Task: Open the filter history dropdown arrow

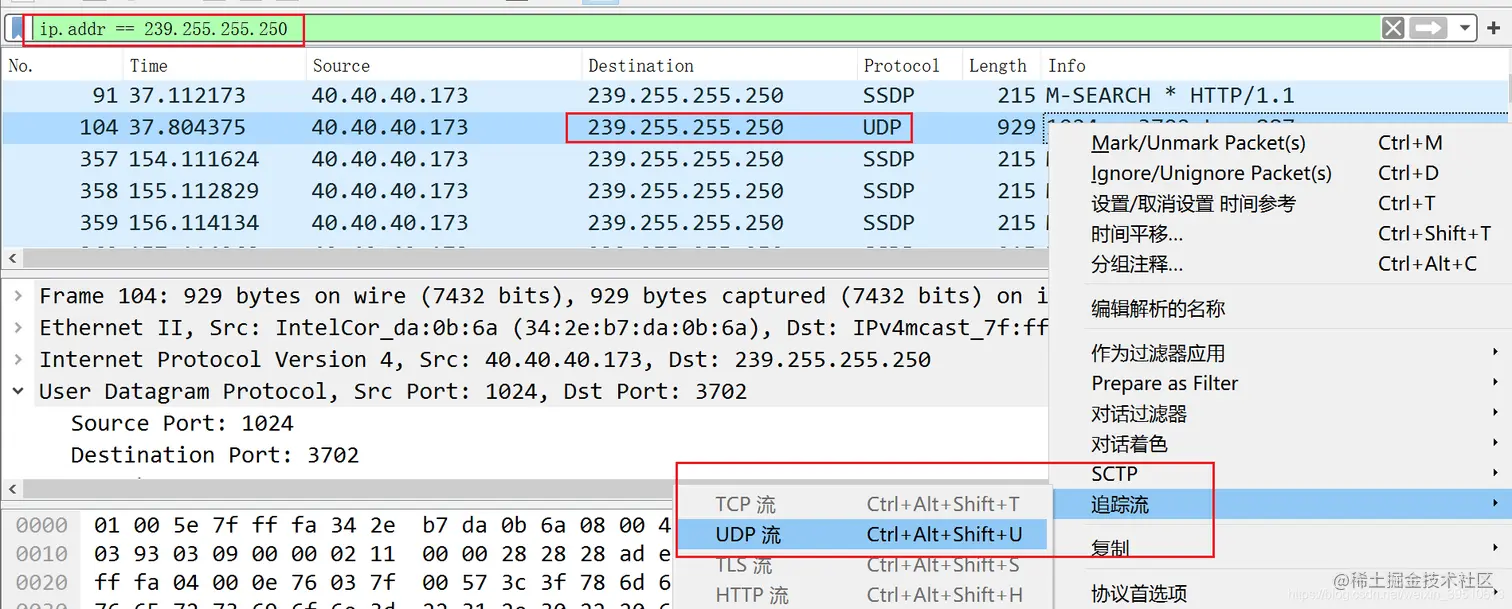Action: (1466, 28)
